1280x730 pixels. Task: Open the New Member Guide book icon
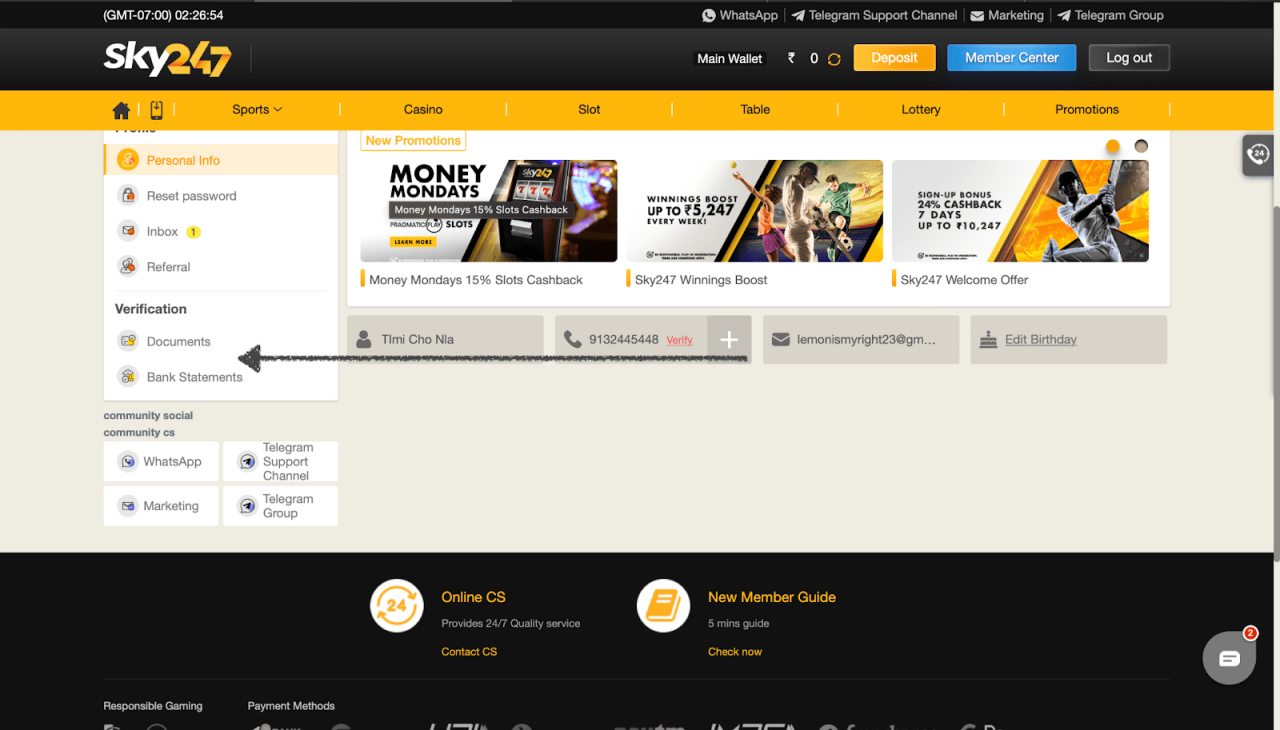(664, 605)
